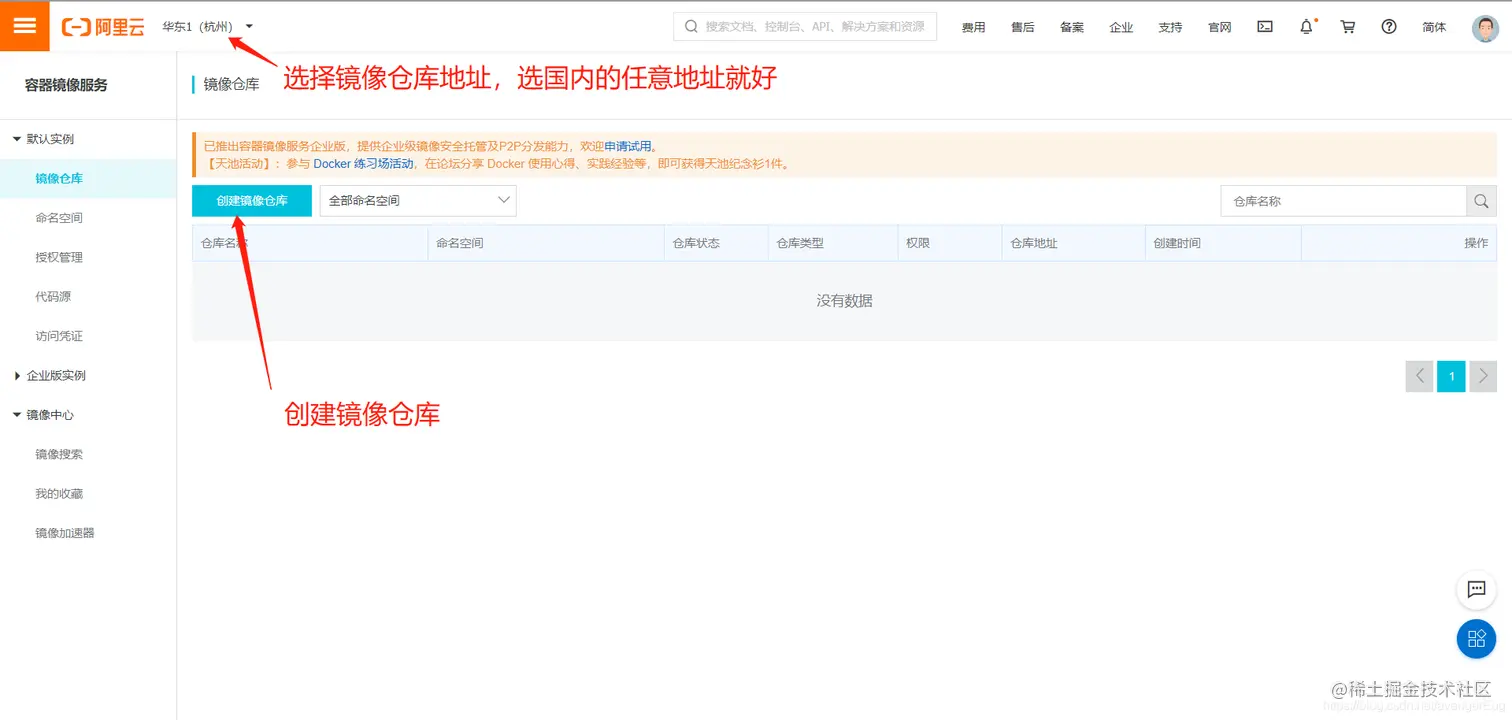Run repository name search with the magnifier
This screenshot has width=1512, height=720.
pyautogui.click(x=1481, y=200)
